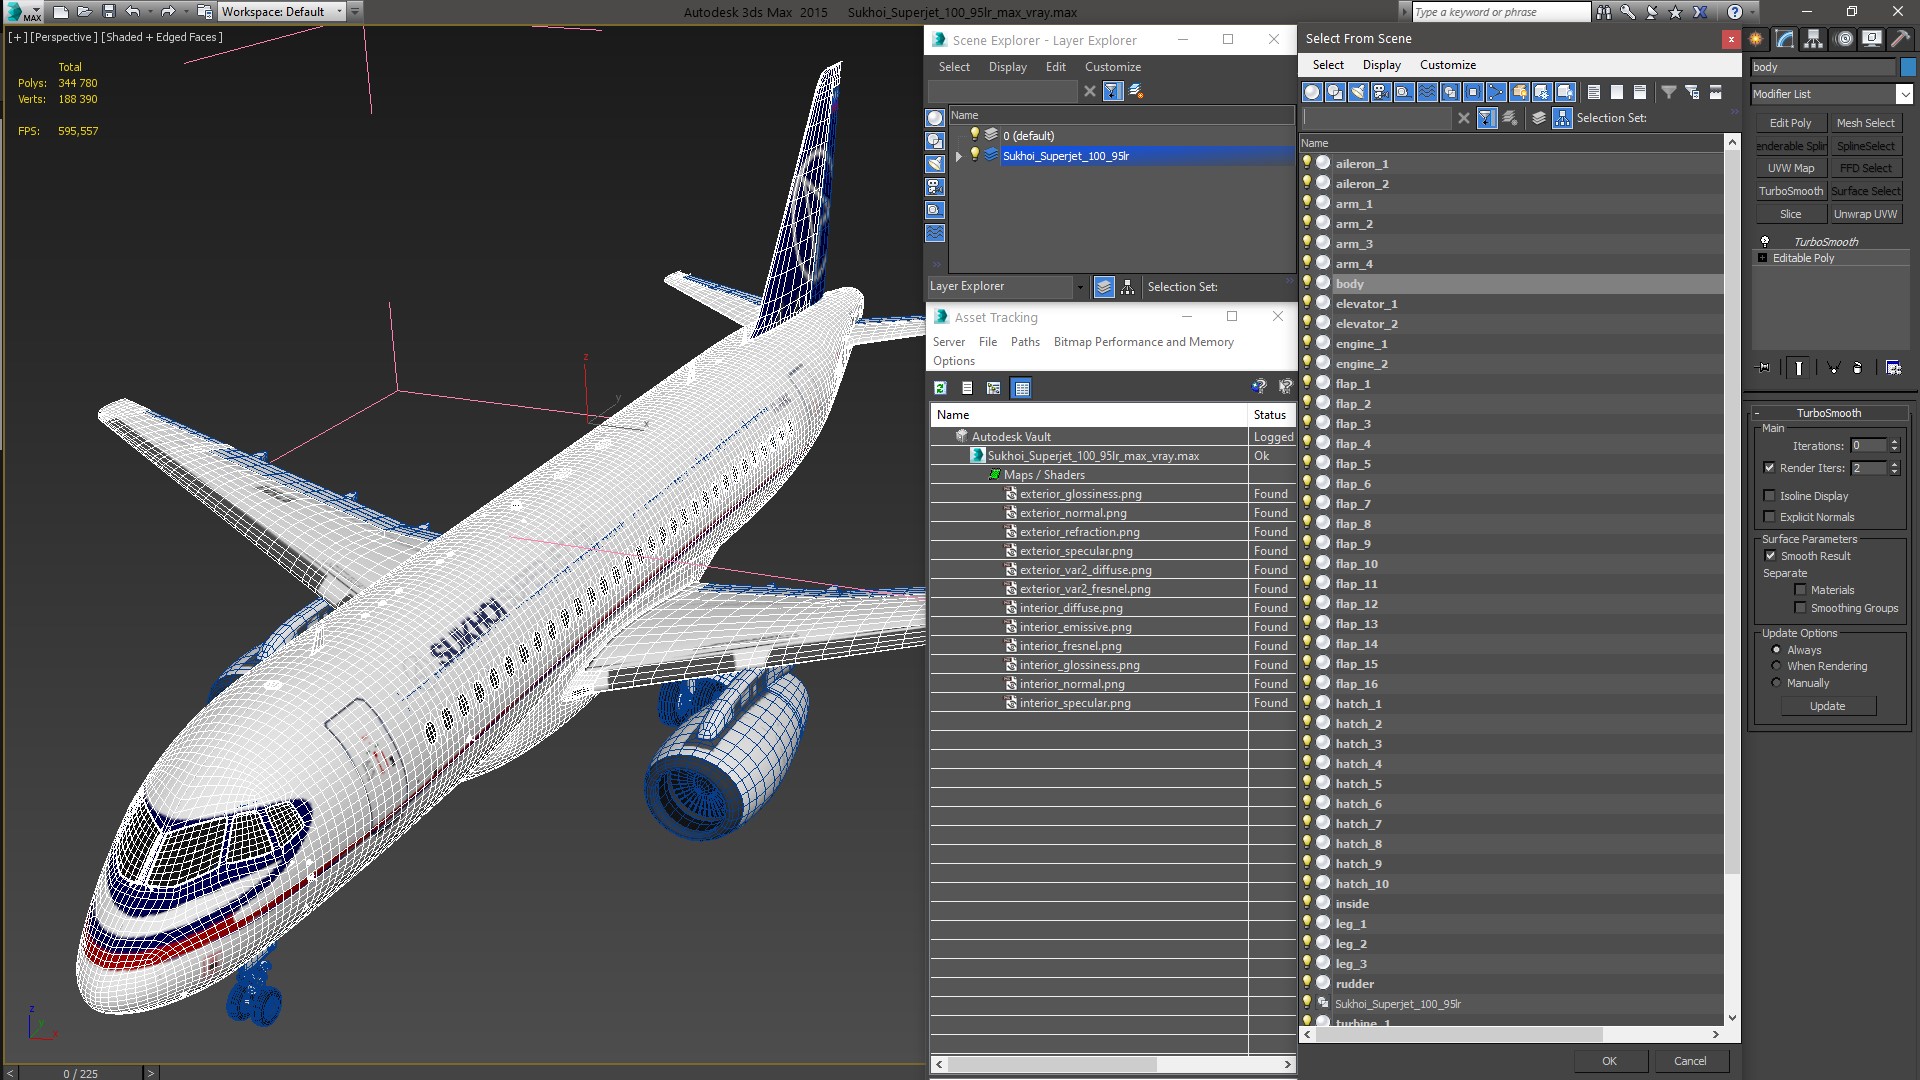The height and width of the screenshot is (1080, 1920).
Task: Select When Rendering update option
Action: 1776,666
